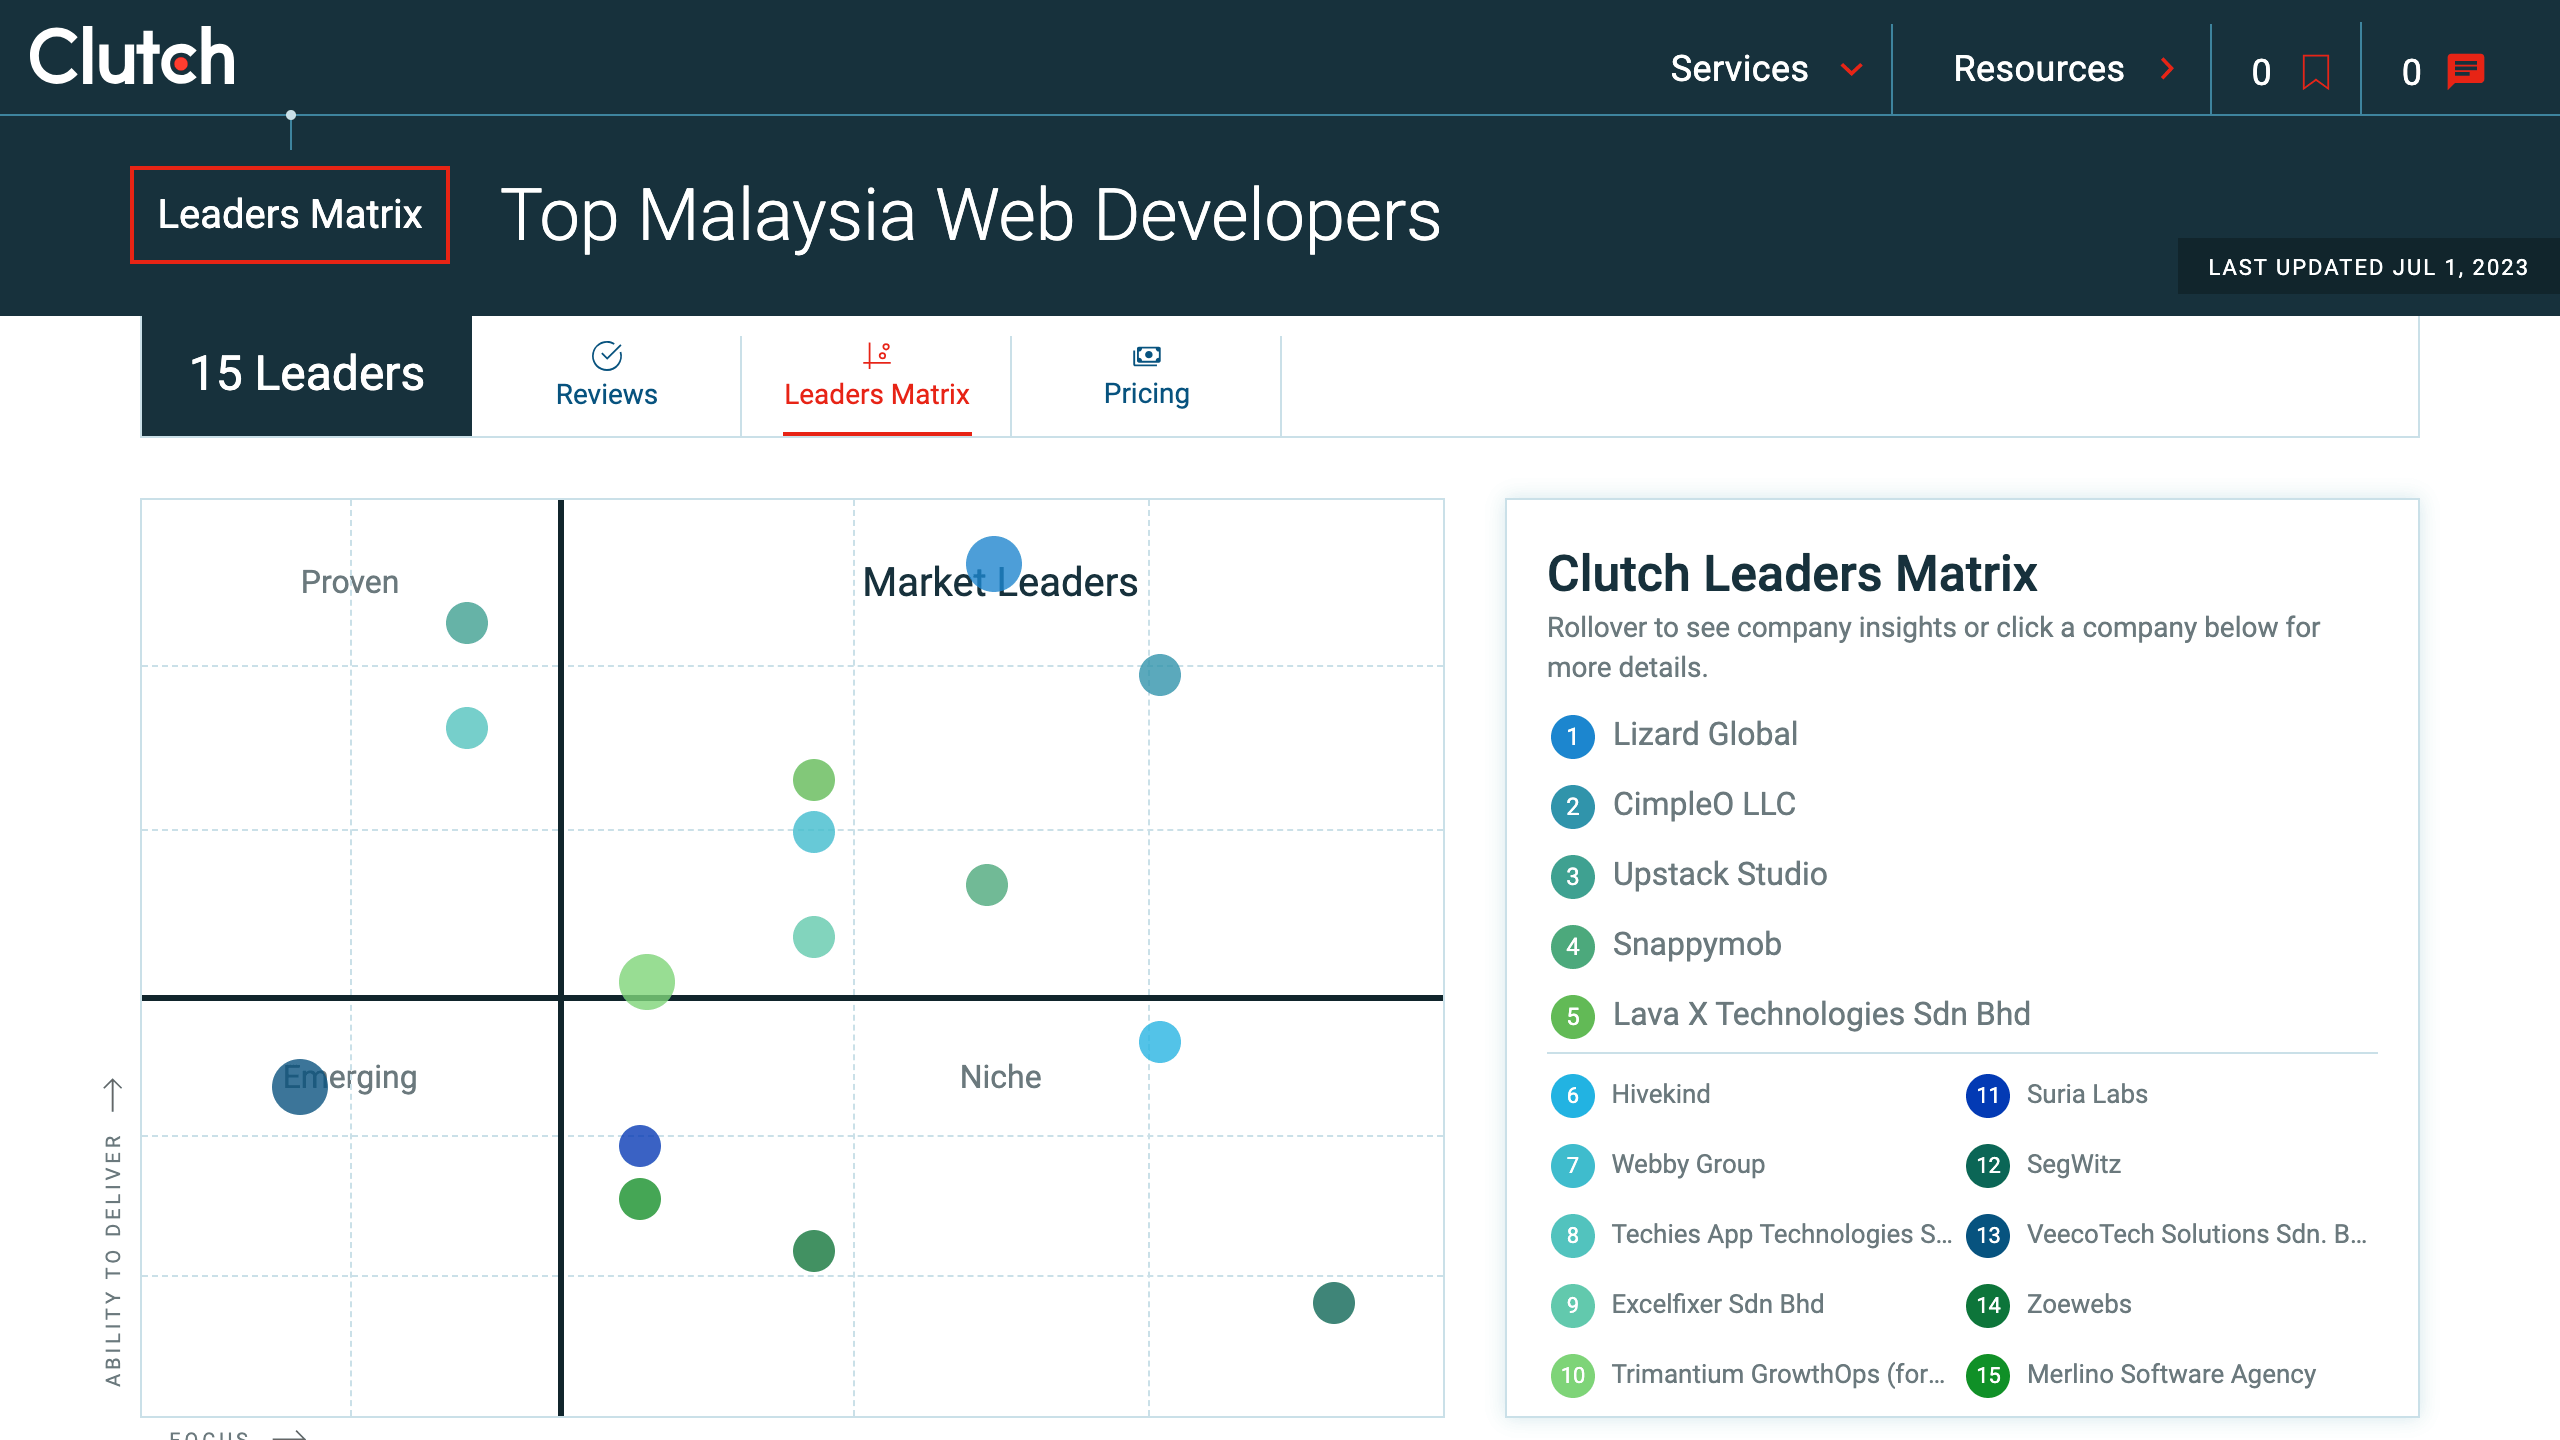
Task: Open Webby Group company link
Action: click(1688, 1164)
